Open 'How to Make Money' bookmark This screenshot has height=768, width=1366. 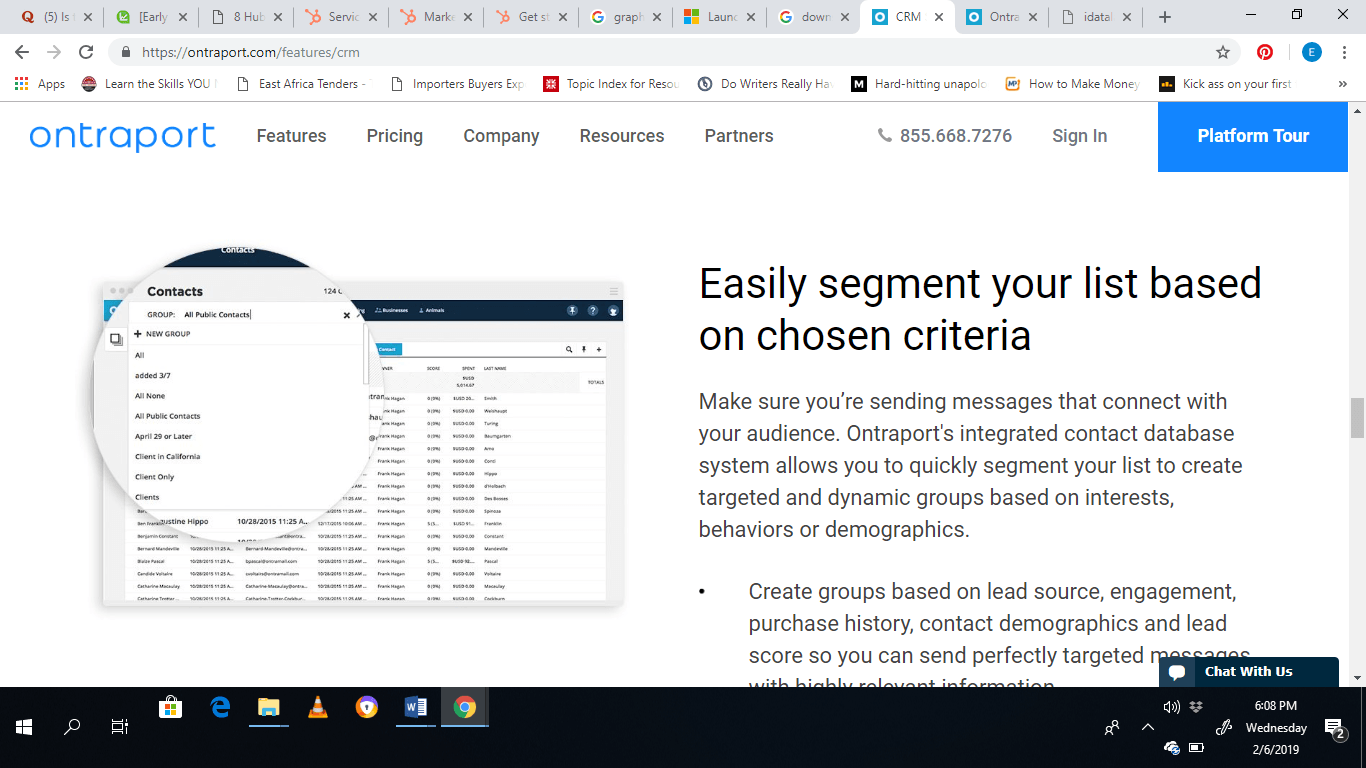(x=1073, y=84)
